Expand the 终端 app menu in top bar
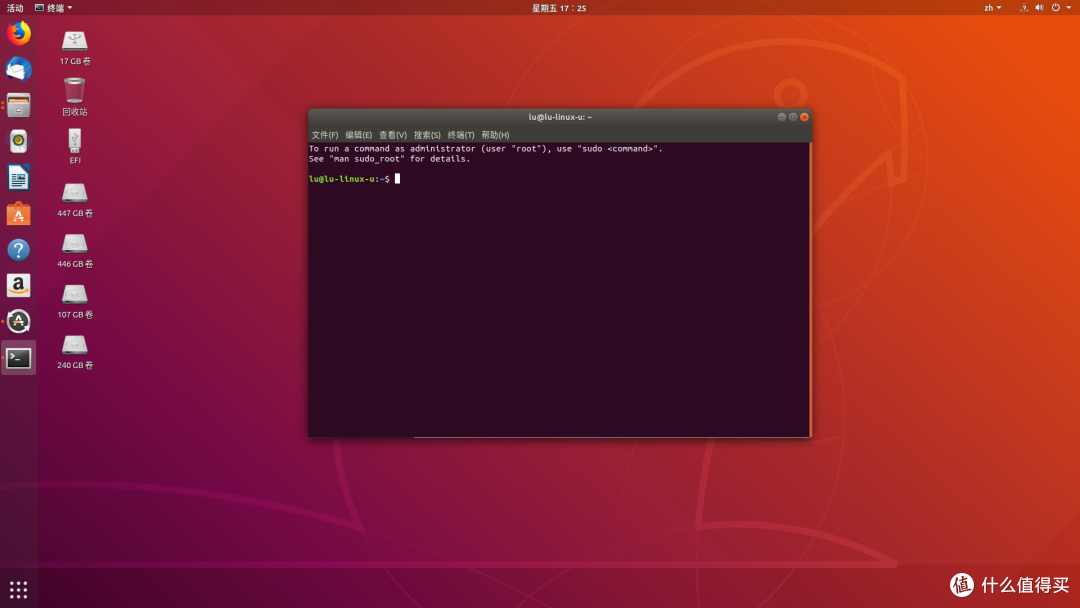Screen dimensions: 1080x608 point(54,8)
